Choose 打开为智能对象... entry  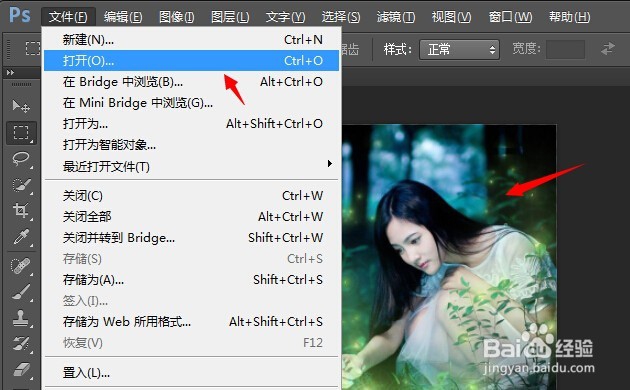(191, 145)
